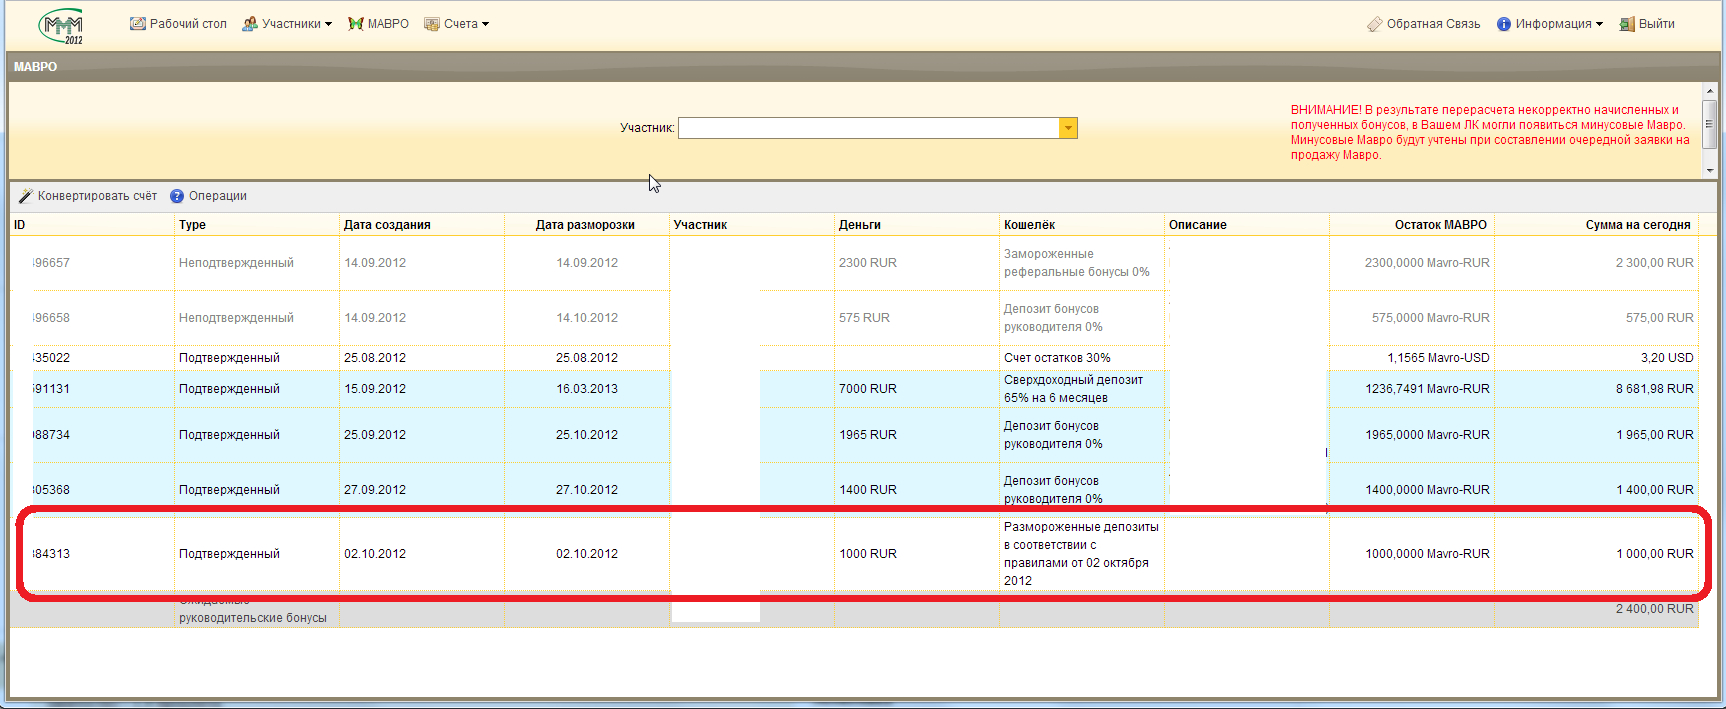
Task: Click the 14.10.2012 unfreeze date
Action: click(x=587, y=318)
